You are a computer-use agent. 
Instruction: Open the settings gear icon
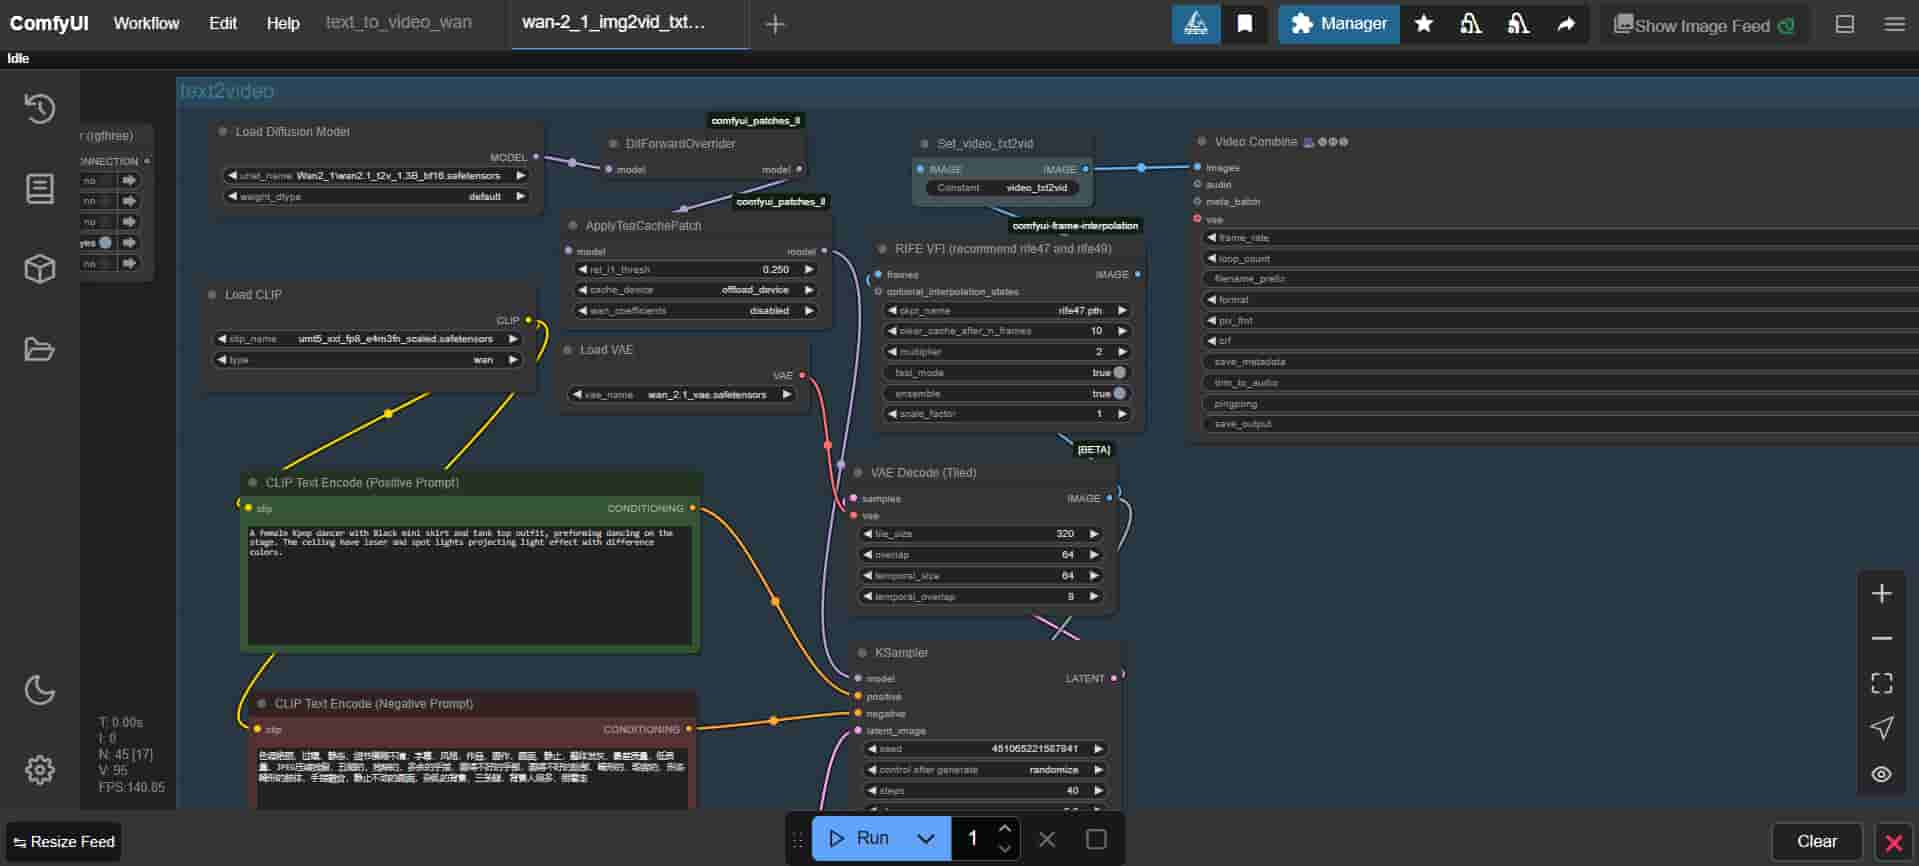click(40, 770)
